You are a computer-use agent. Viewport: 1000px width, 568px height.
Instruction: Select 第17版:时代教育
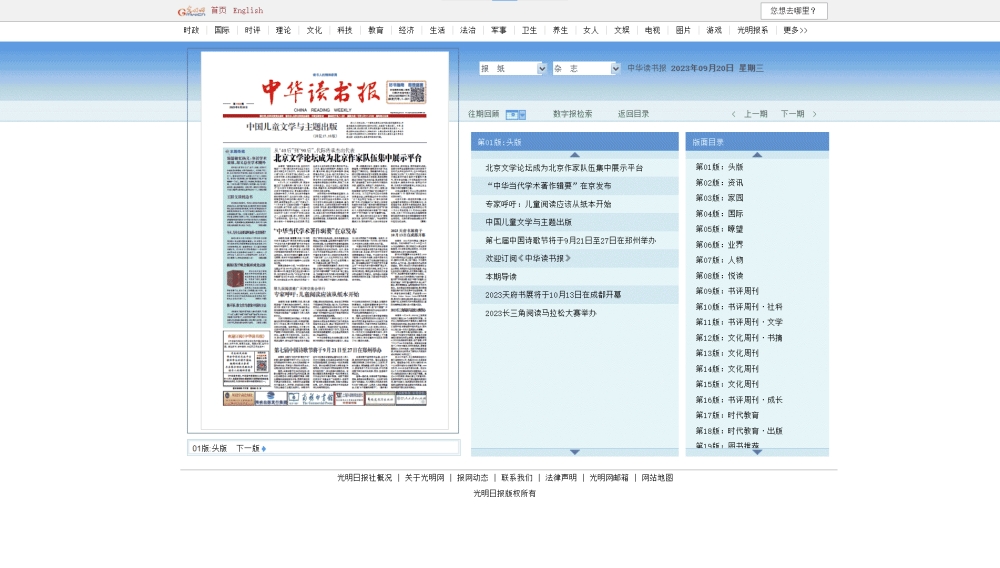(727, 416)
